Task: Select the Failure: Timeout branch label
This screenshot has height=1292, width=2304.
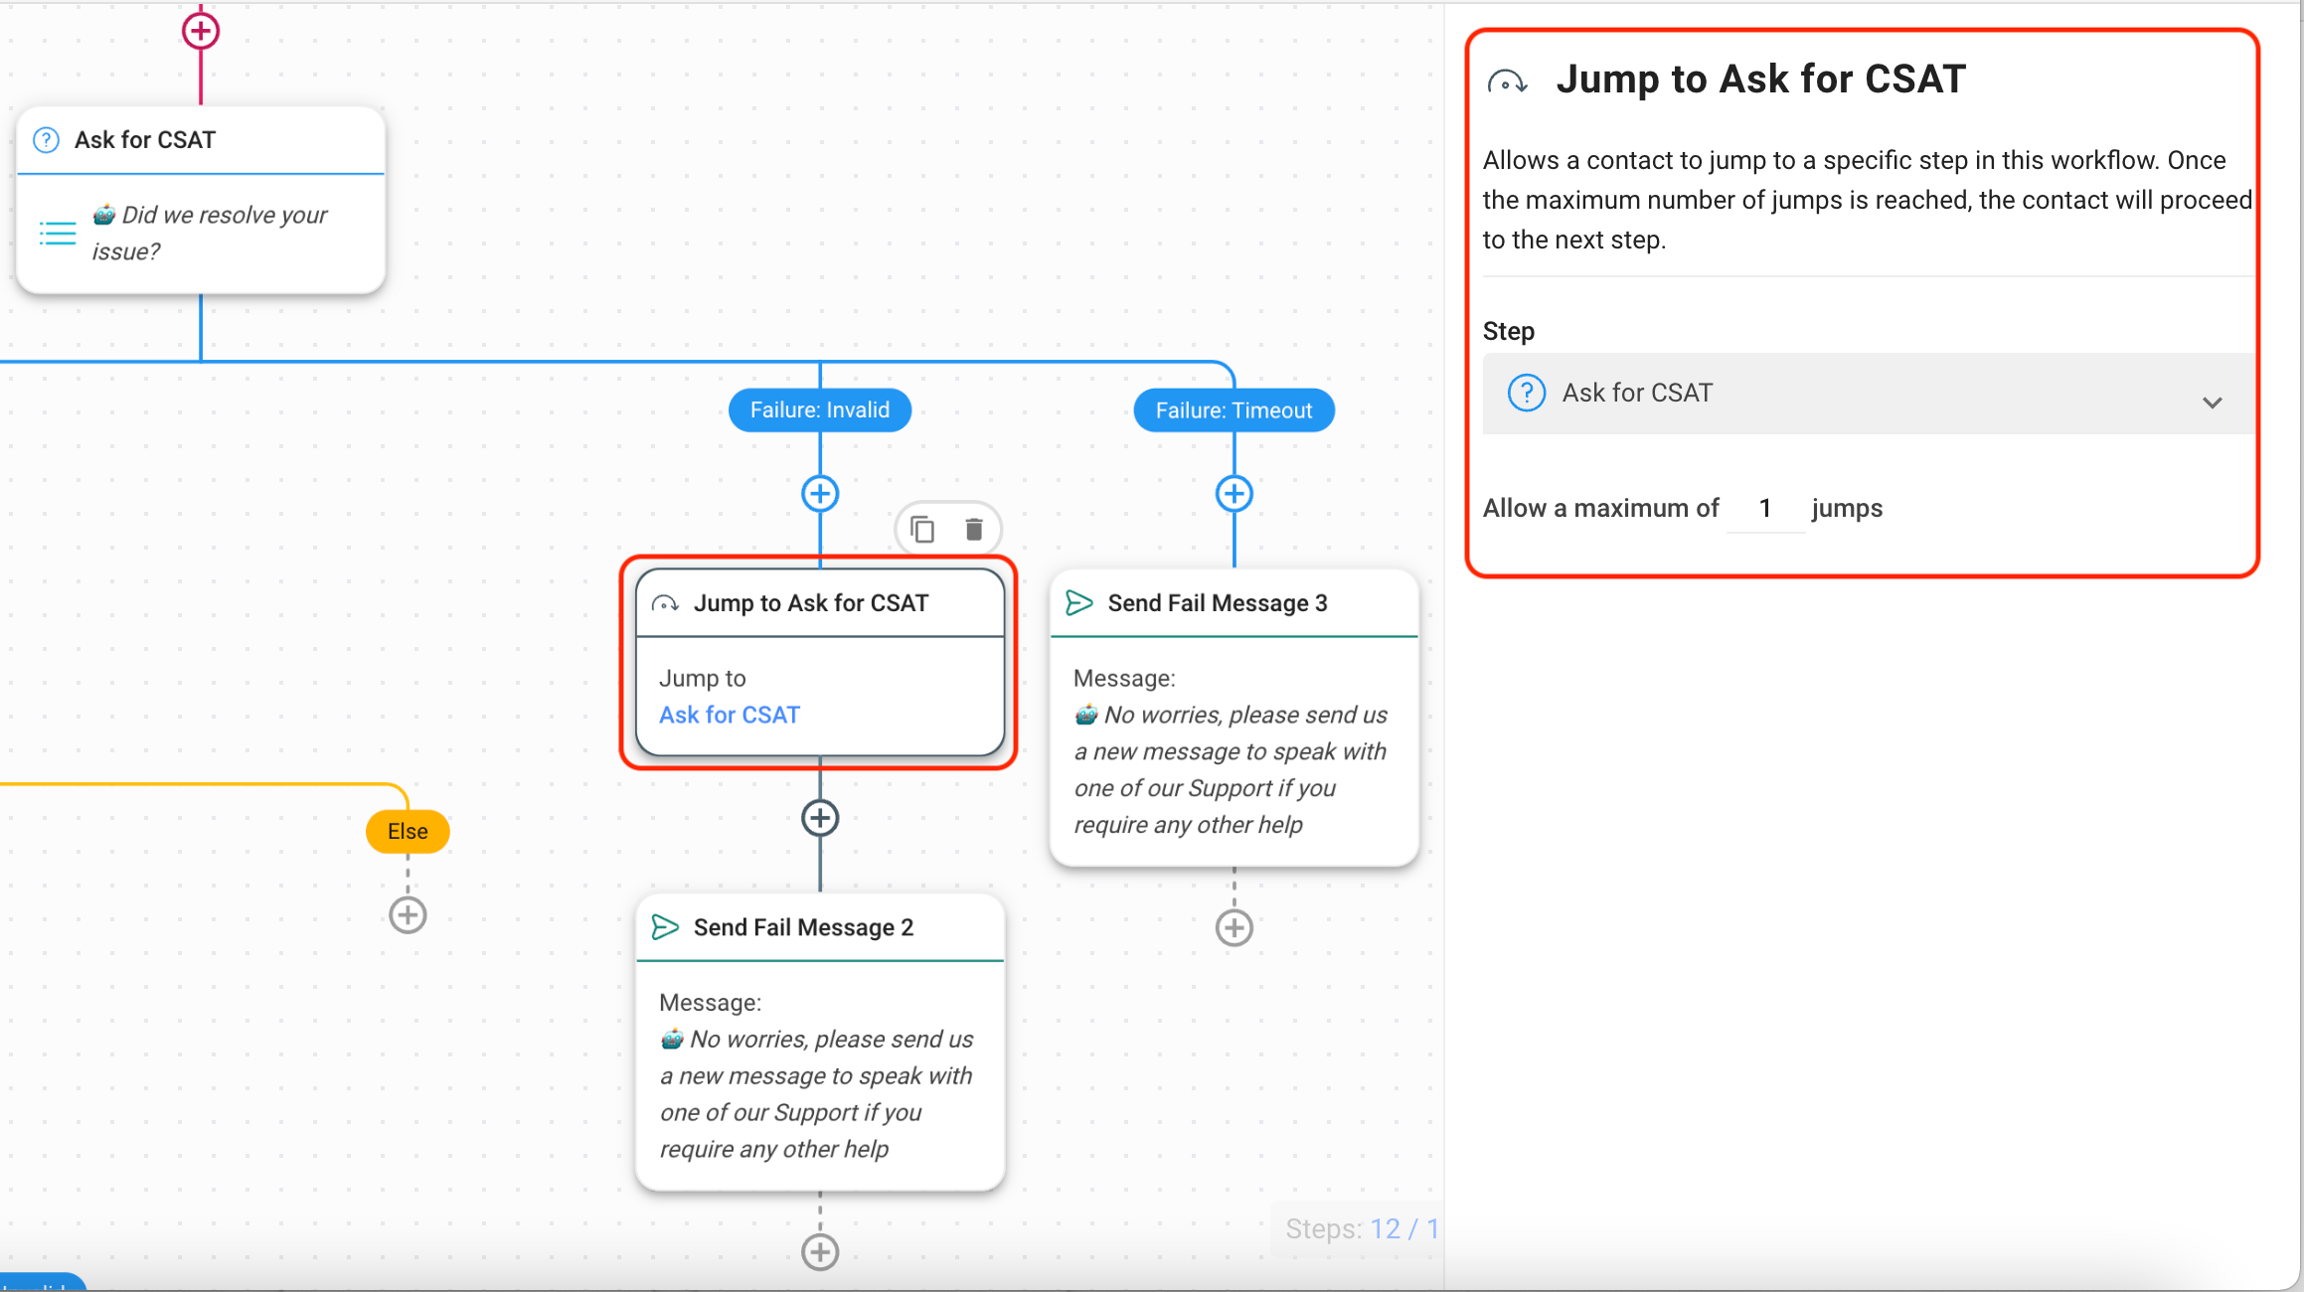Action: click(x=1233, y=409)
